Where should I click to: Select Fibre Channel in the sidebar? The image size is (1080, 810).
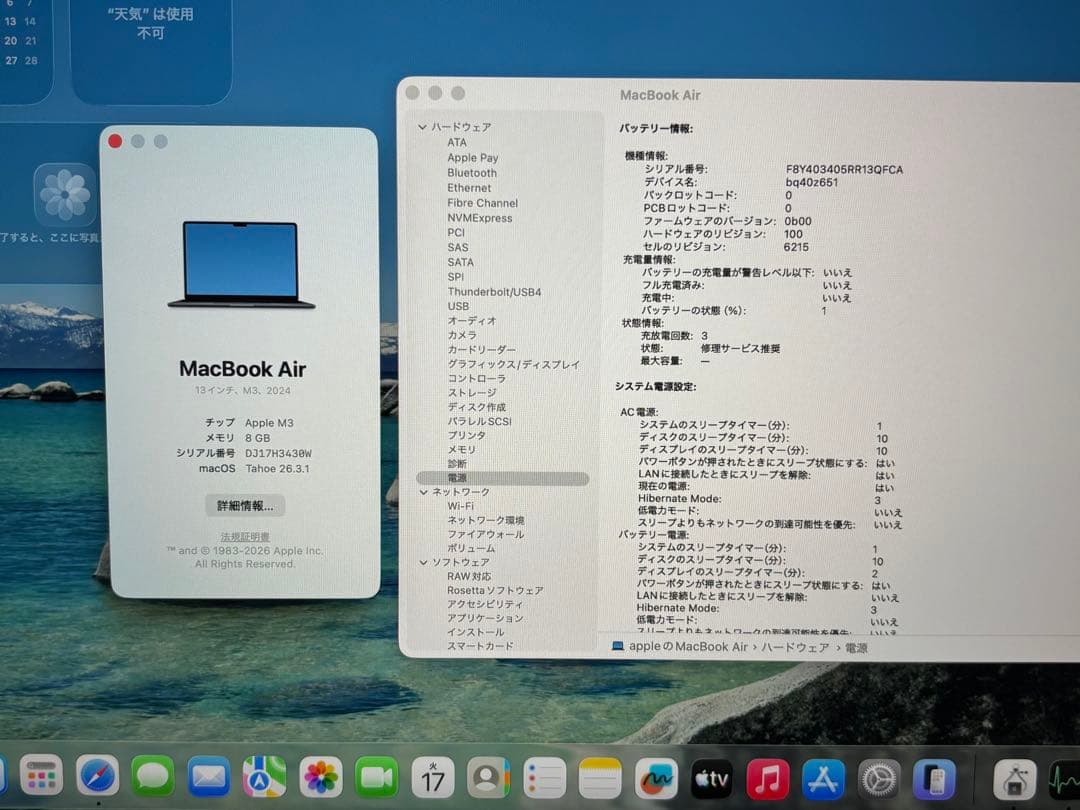pos(482,203)
